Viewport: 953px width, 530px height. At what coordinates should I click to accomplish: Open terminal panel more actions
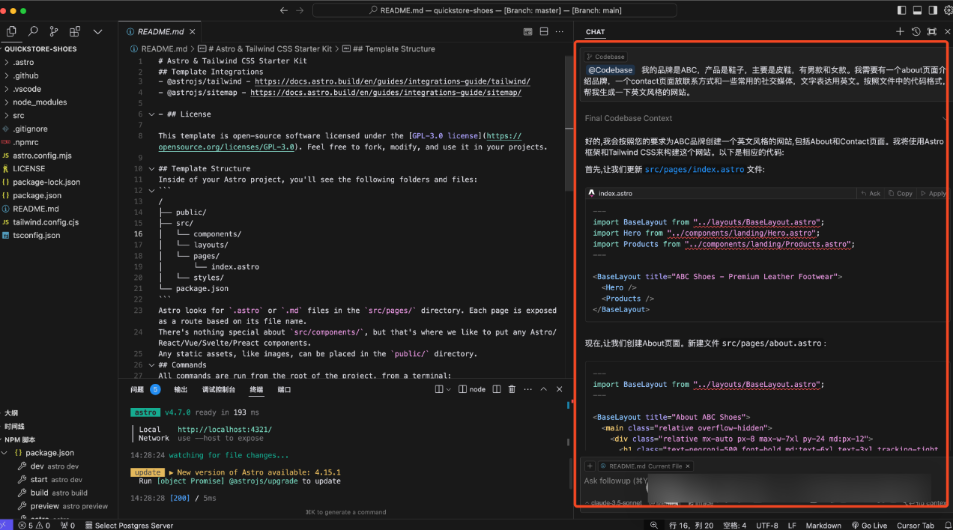tap(528, 390)
